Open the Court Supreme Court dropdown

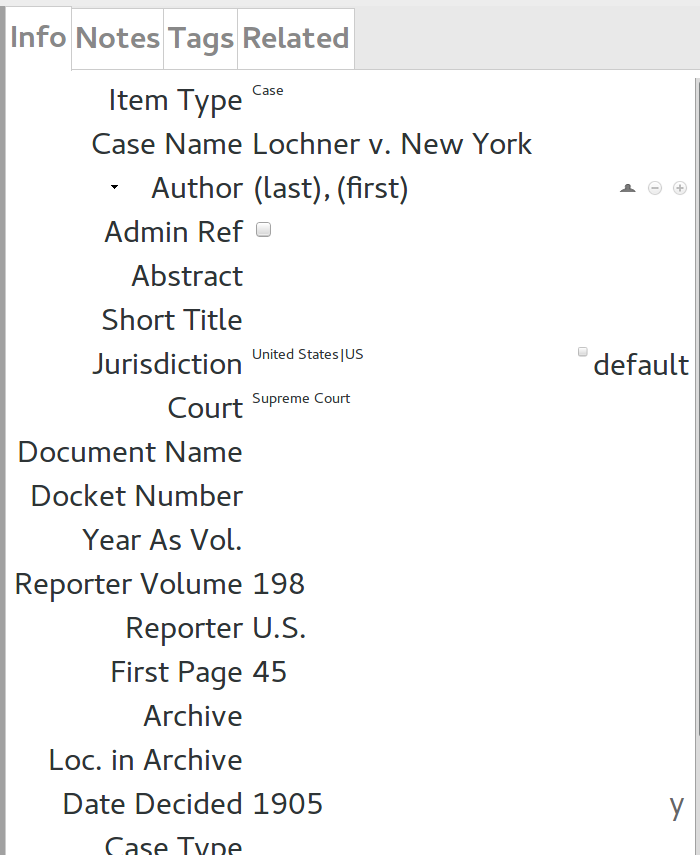[x=301, y=399]
